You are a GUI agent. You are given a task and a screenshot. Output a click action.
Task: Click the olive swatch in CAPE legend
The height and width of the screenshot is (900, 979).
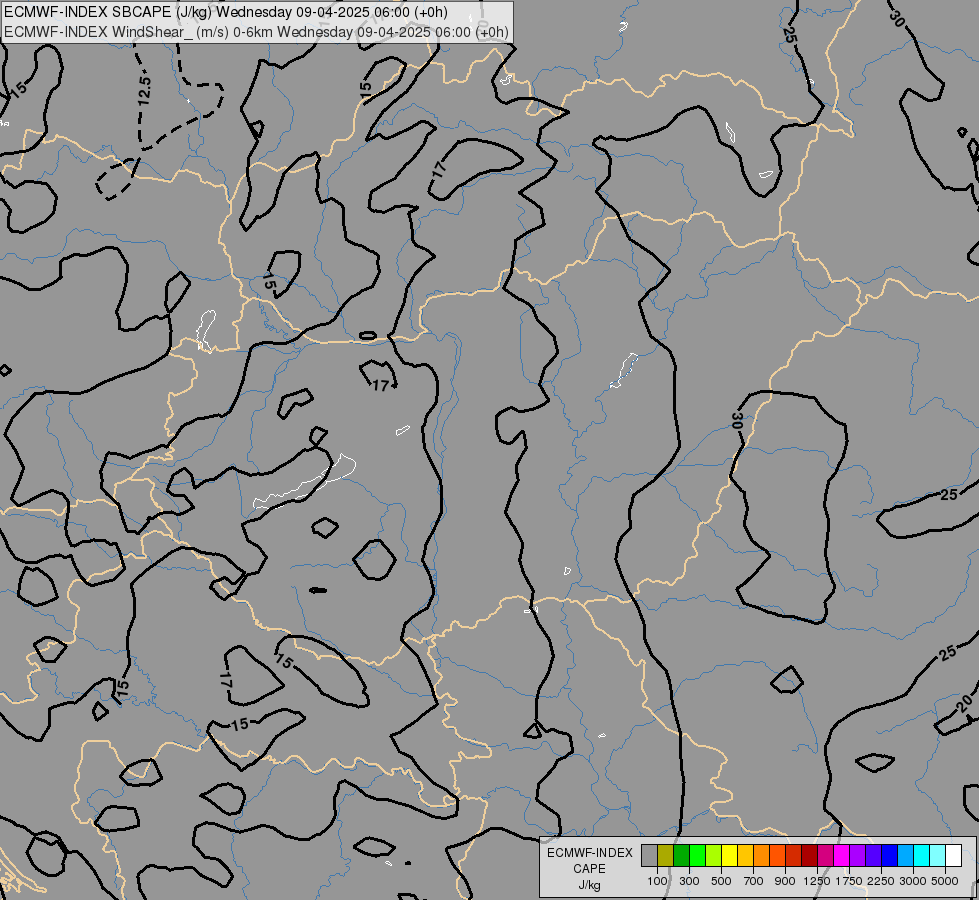pos(666,856)
